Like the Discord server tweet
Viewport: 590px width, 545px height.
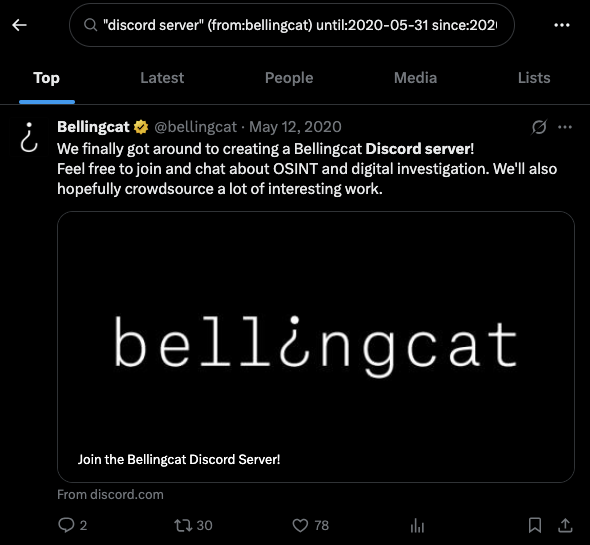(310, 525)
